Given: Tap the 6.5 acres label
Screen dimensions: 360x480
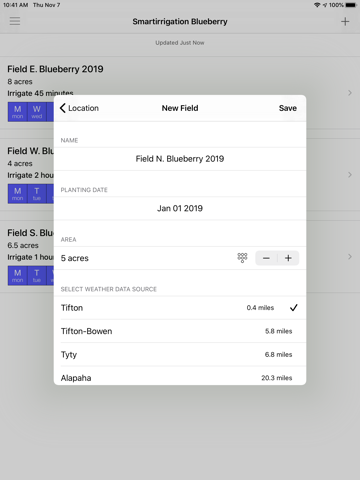Looking at the screenshot, I should (23, 245).
